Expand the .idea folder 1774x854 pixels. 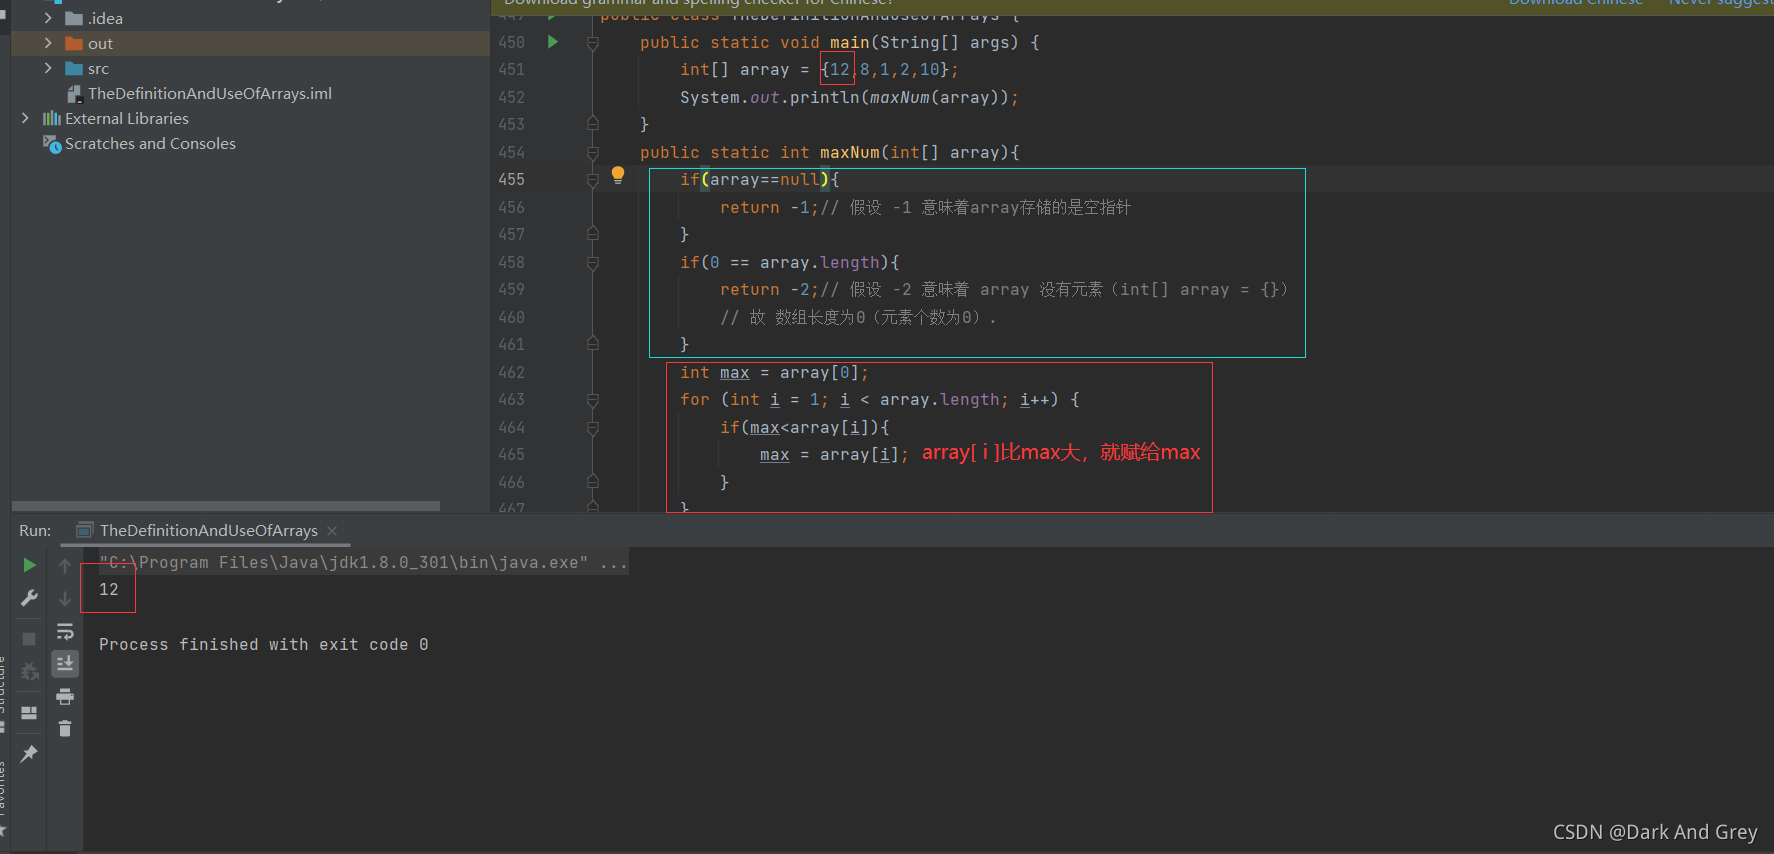click(47, 18)
